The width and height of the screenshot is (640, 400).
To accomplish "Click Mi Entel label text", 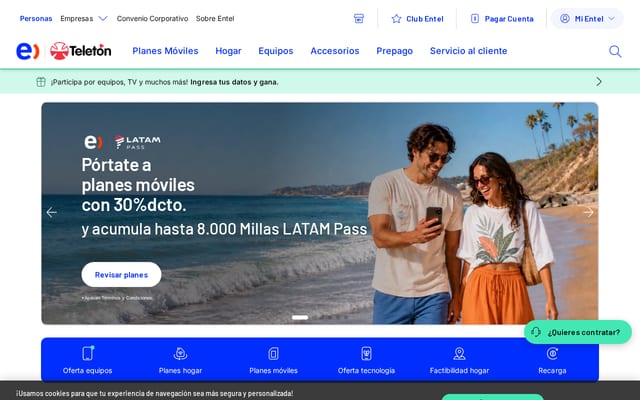I will coord(589,19).
